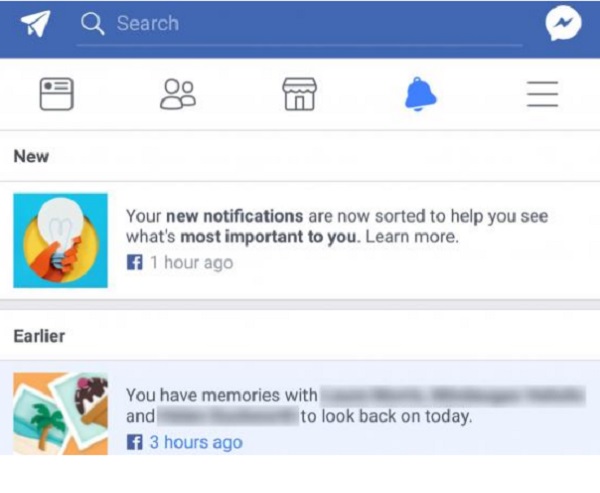Tap the light bulb notification thumbnail

point(60,240)
